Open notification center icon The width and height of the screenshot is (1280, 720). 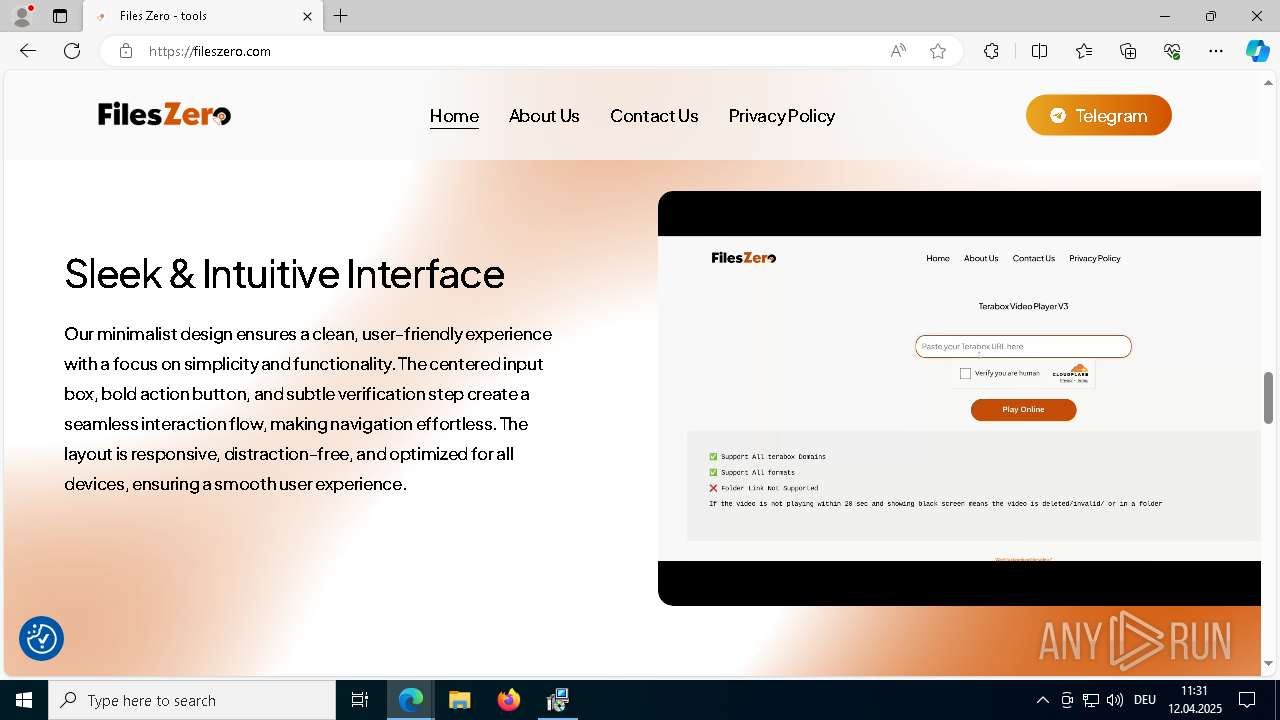(x=1248, y=700)
